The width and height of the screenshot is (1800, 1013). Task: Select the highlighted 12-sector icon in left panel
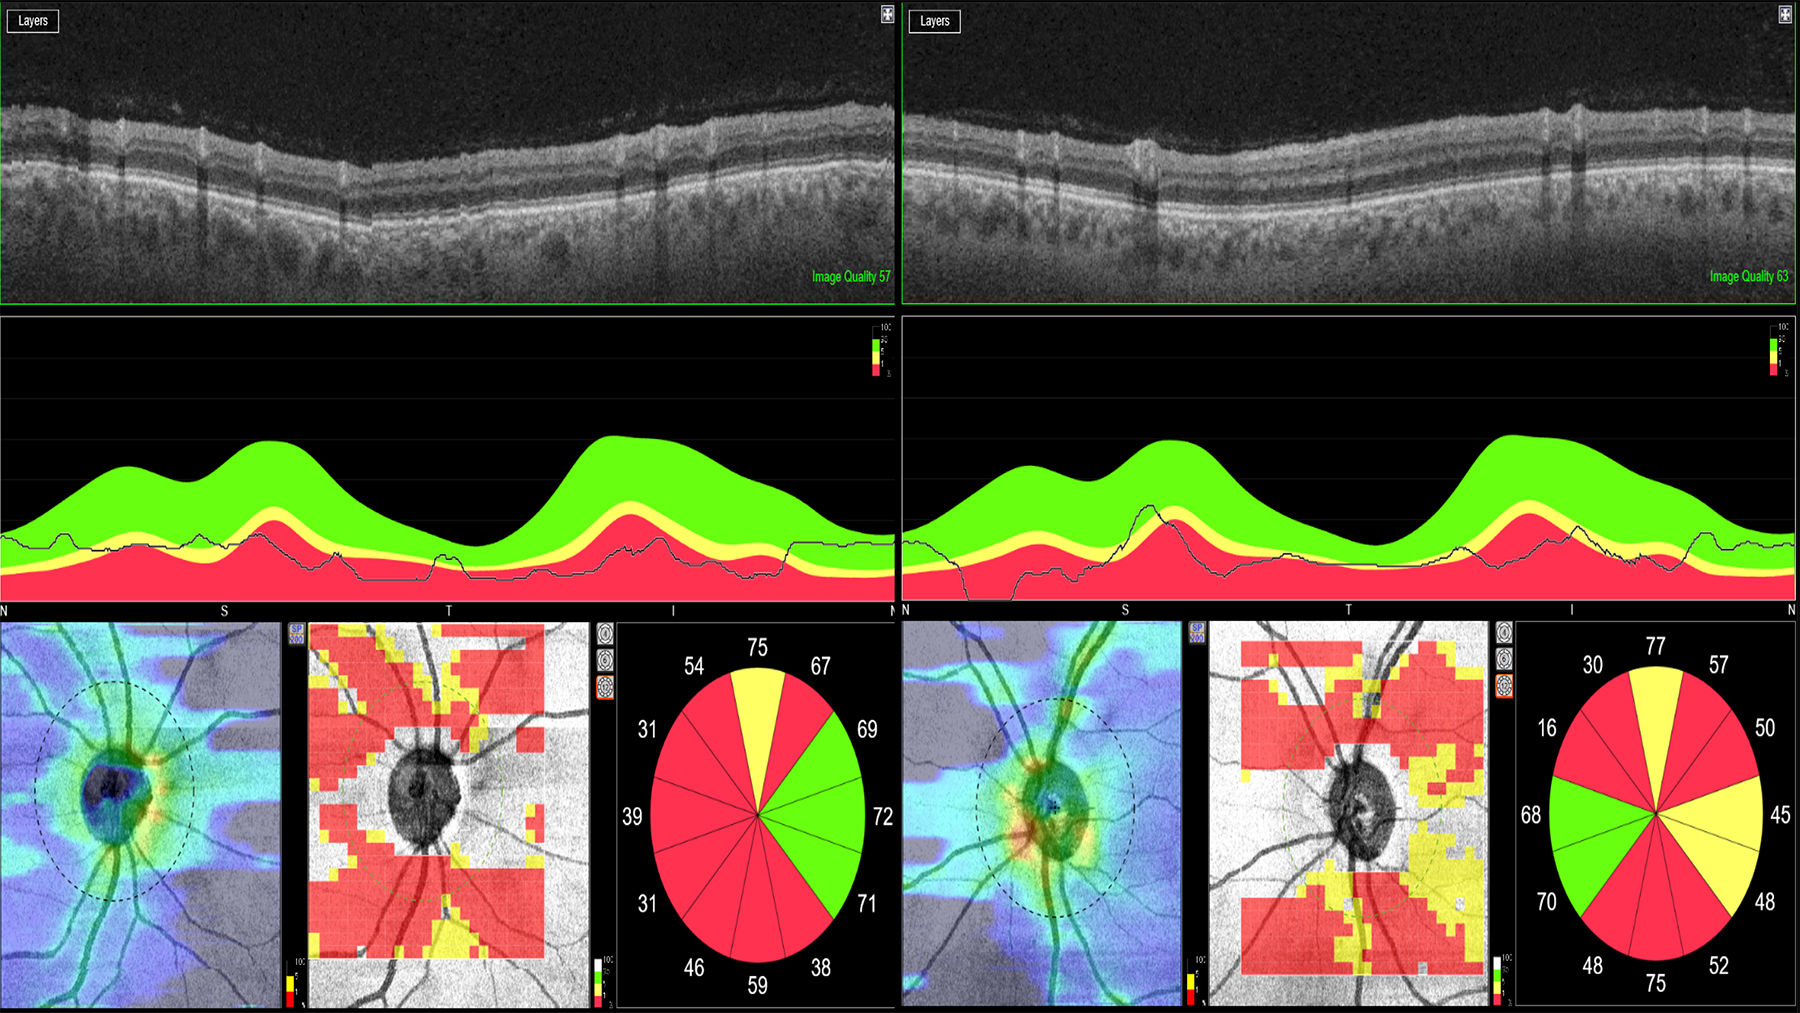point(605,687)
